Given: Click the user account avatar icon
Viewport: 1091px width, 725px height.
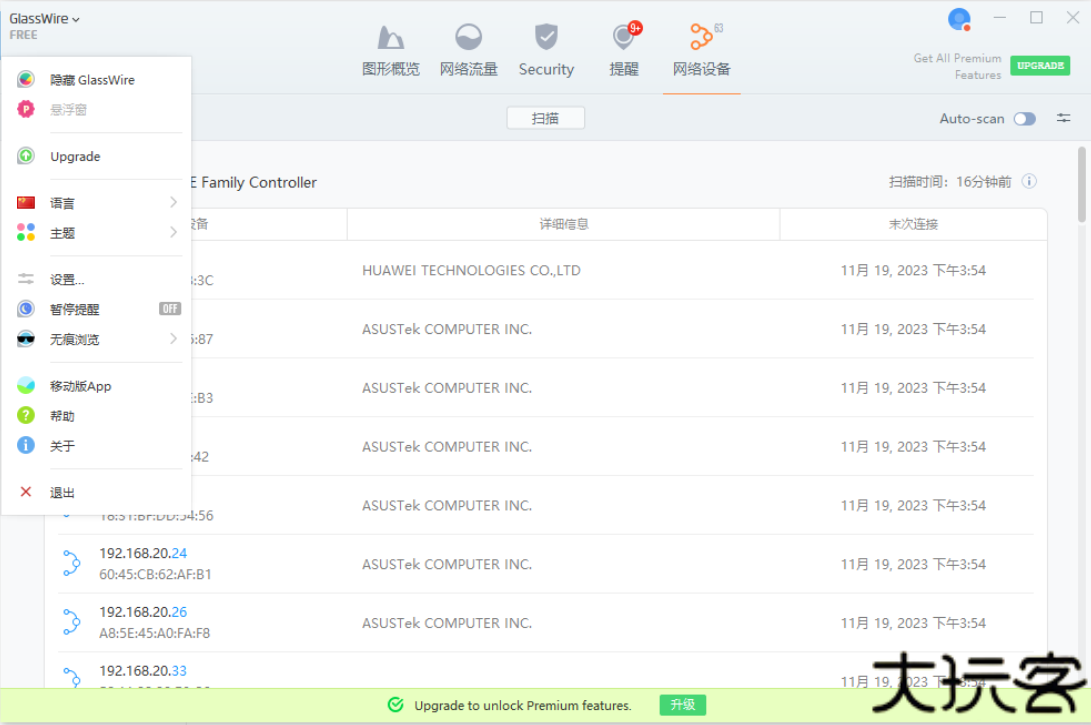Looking at the screenshot, I should 959,19.
